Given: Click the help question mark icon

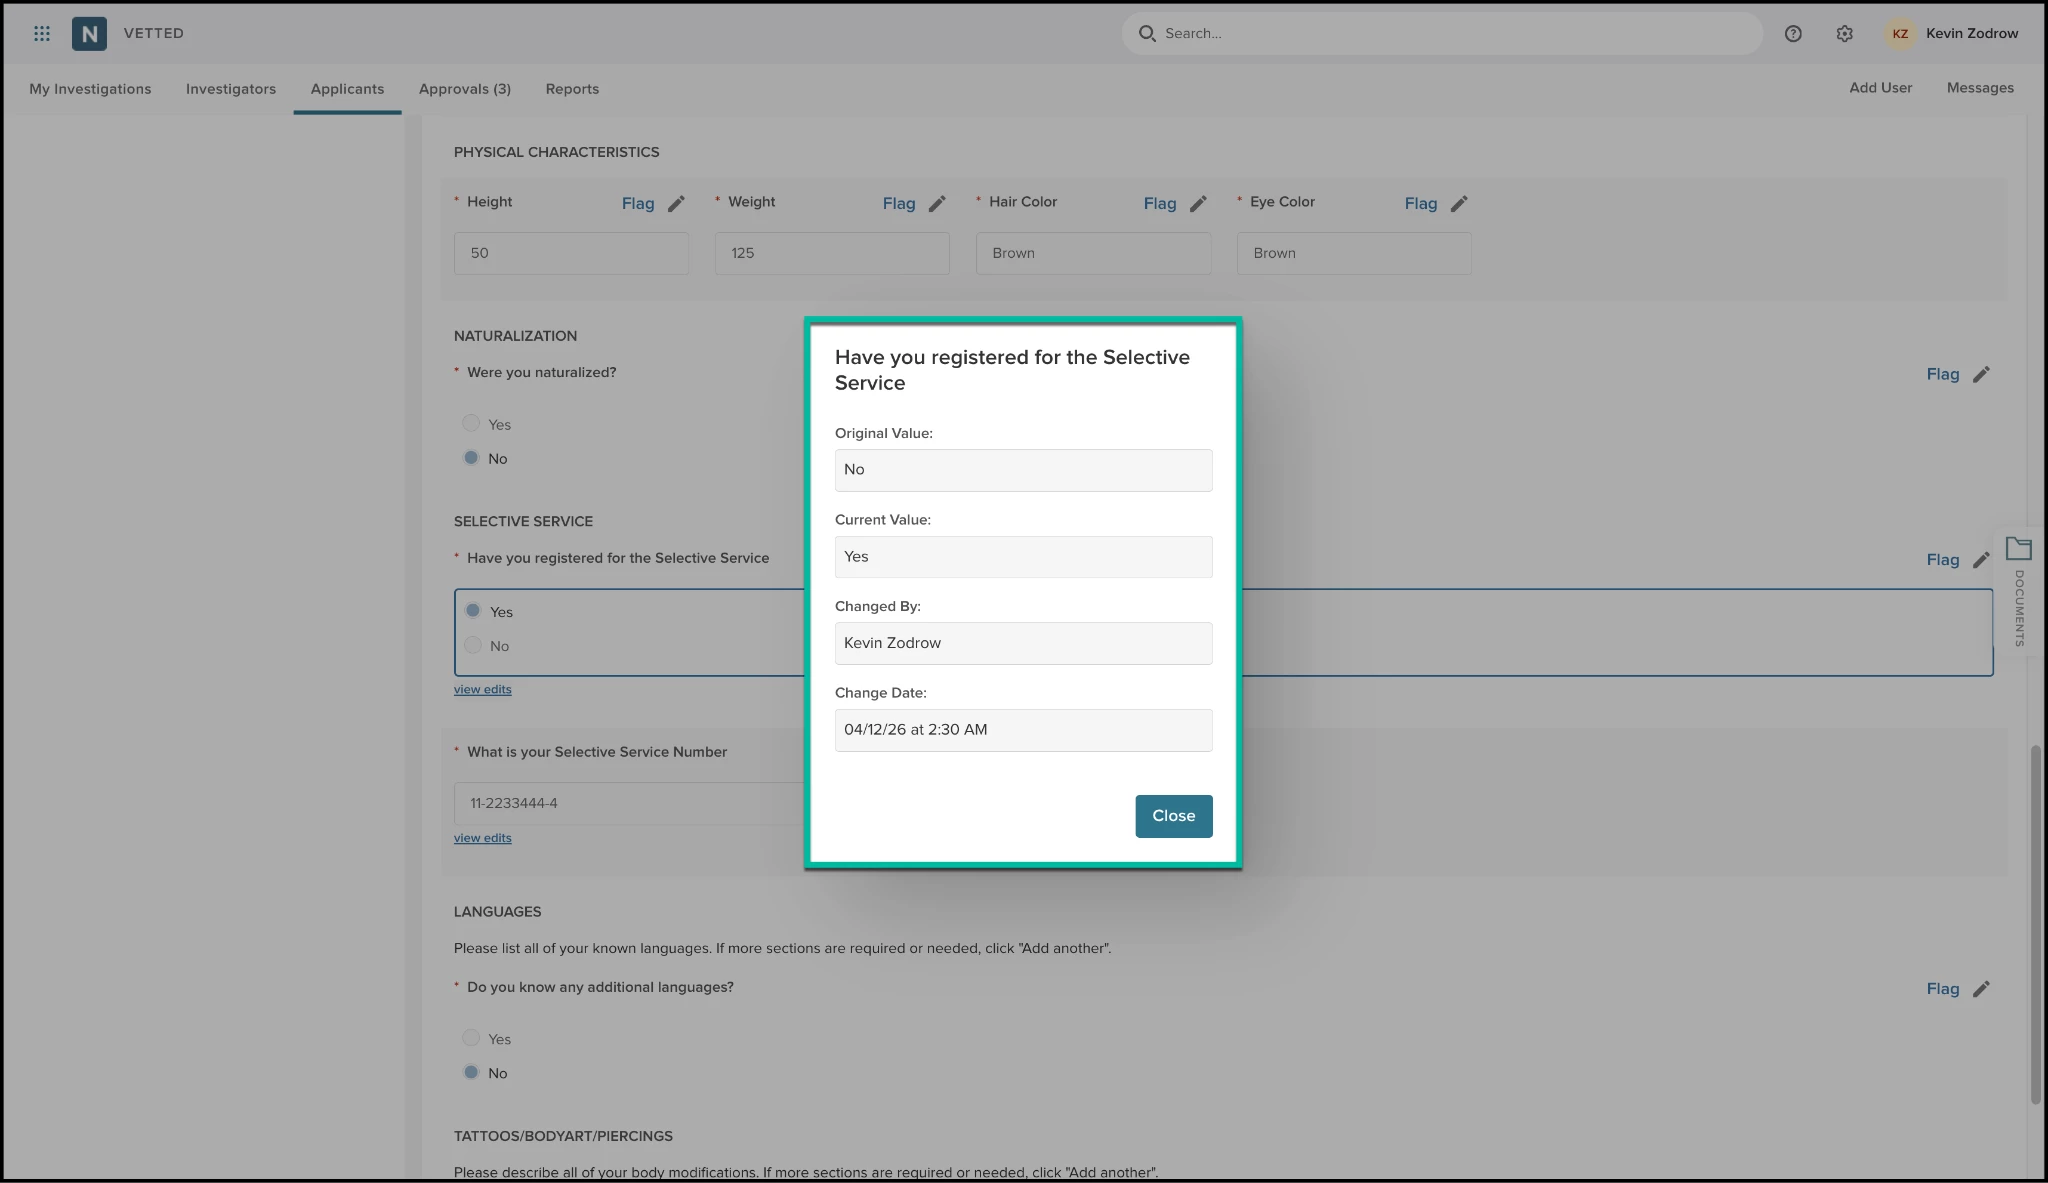Looking at the screenshot, I should pyautogui.click(x=1793, y=33).
